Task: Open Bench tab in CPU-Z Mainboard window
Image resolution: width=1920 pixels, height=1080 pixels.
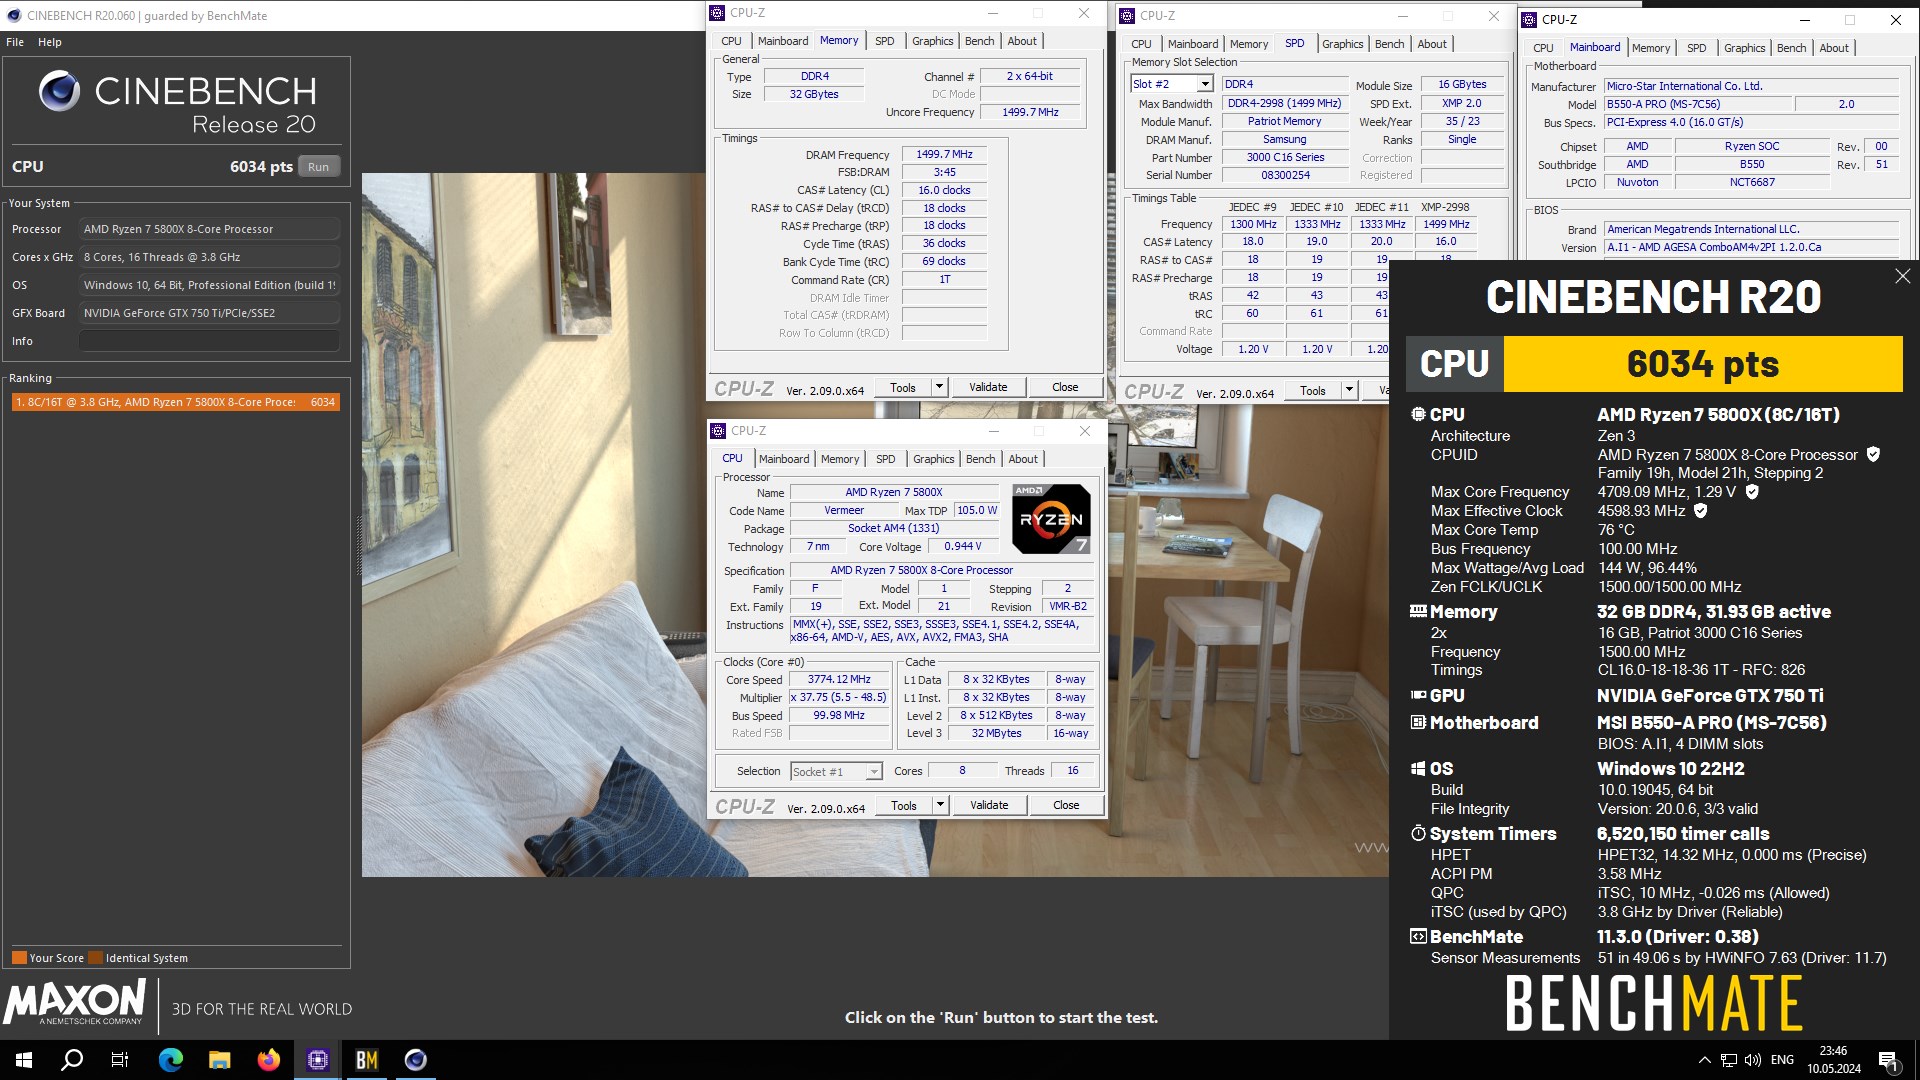Action: click(1792, 48)
